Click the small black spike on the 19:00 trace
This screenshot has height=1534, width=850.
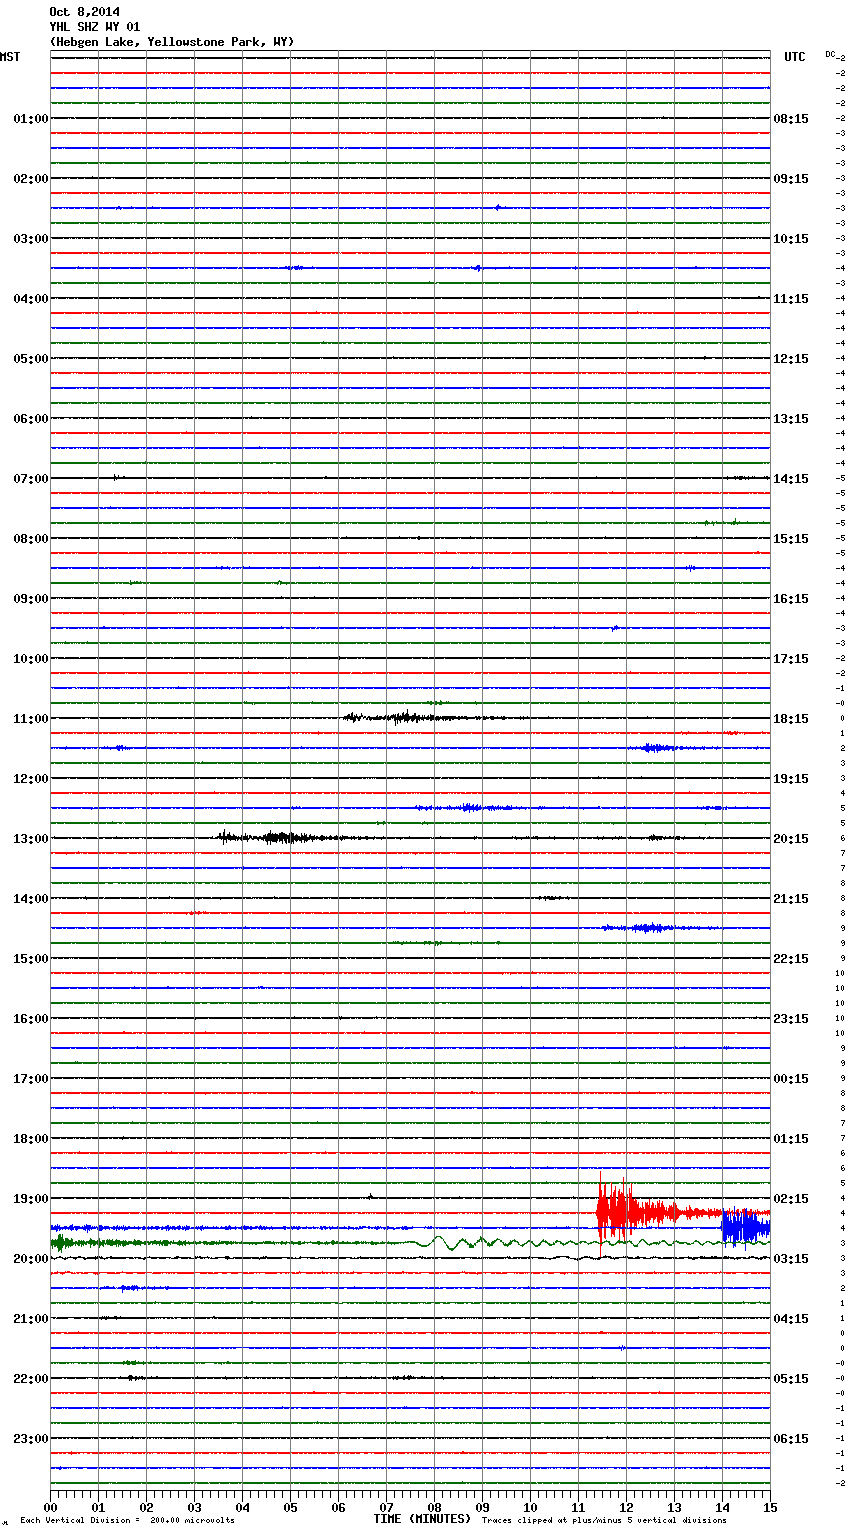pyautogui.click(x=370, y=1196)
